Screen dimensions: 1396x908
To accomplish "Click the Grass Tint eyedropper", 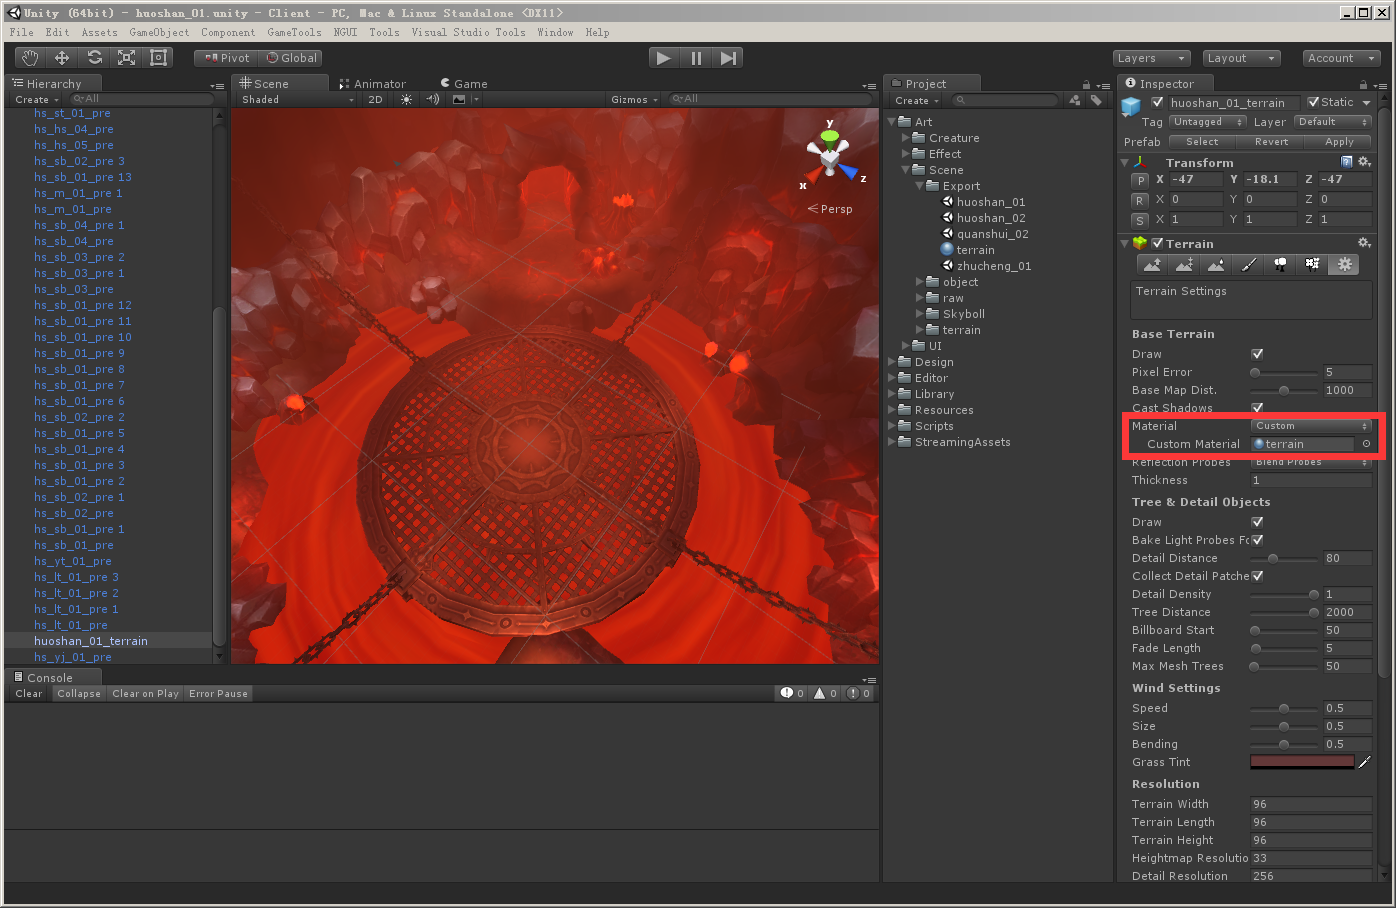I will coord(1364,762).
